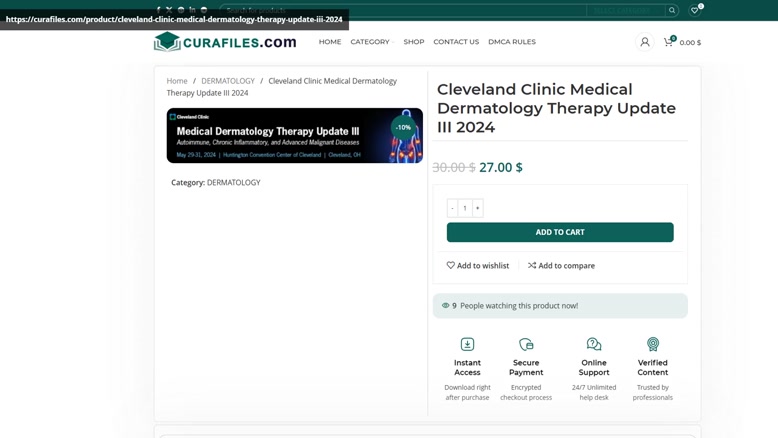
Task: Click the CURAFILES.com logo
Action: (225, 42)
